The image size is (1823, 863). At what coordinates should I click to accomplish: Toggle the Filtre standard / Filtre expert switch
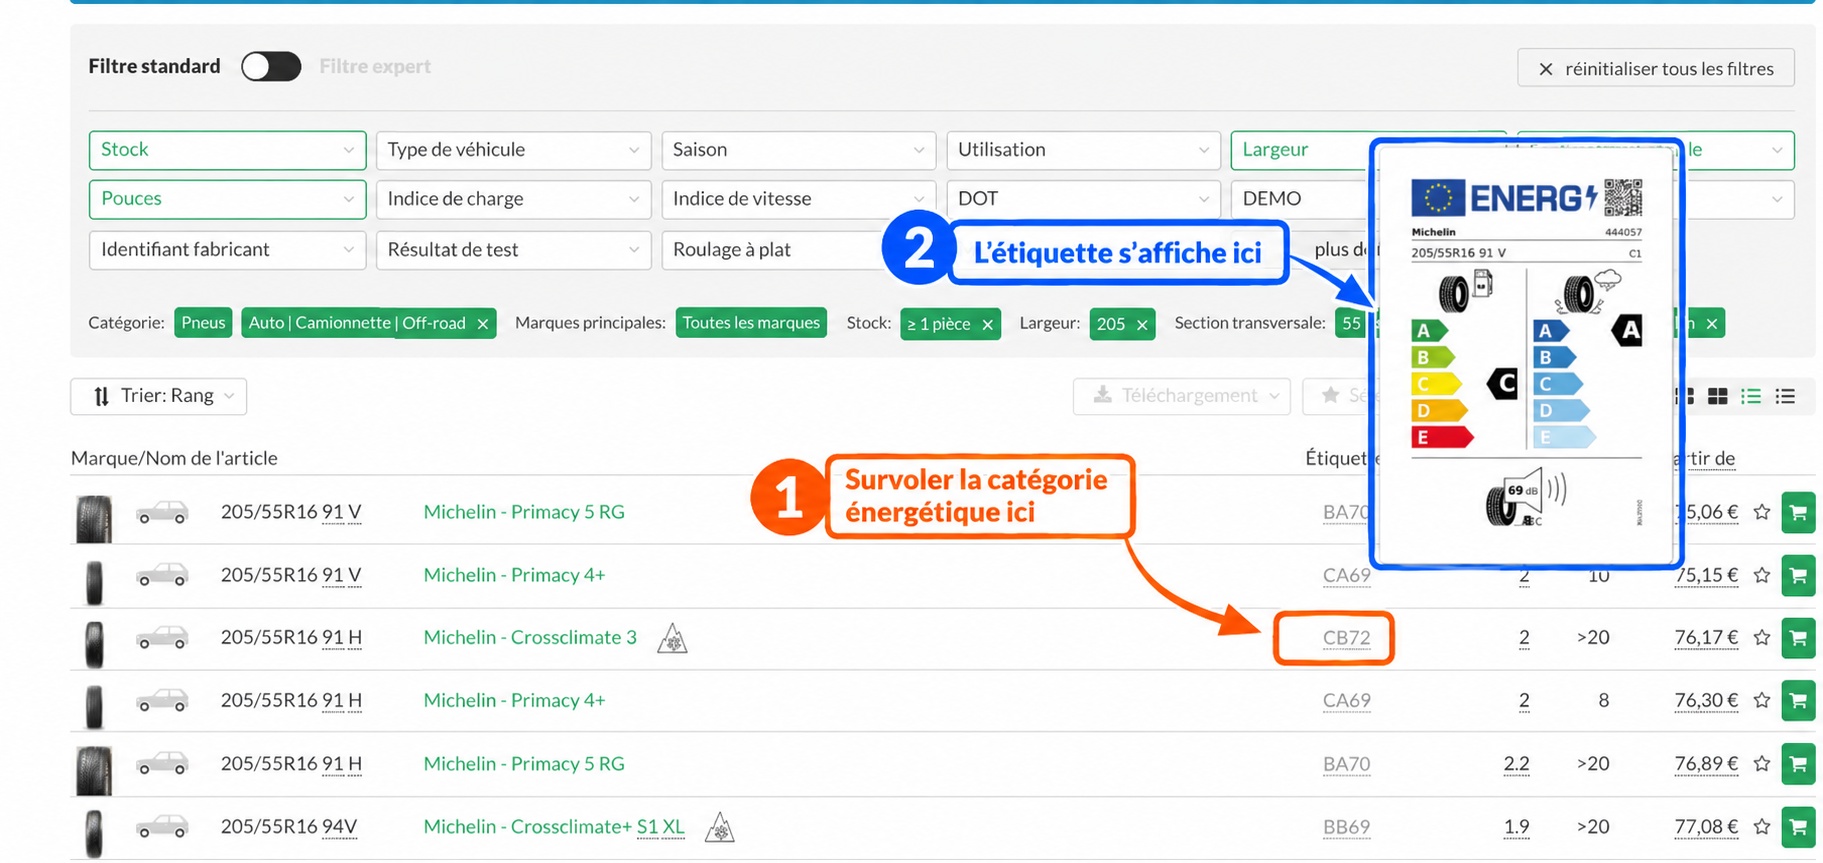point(271,66)
